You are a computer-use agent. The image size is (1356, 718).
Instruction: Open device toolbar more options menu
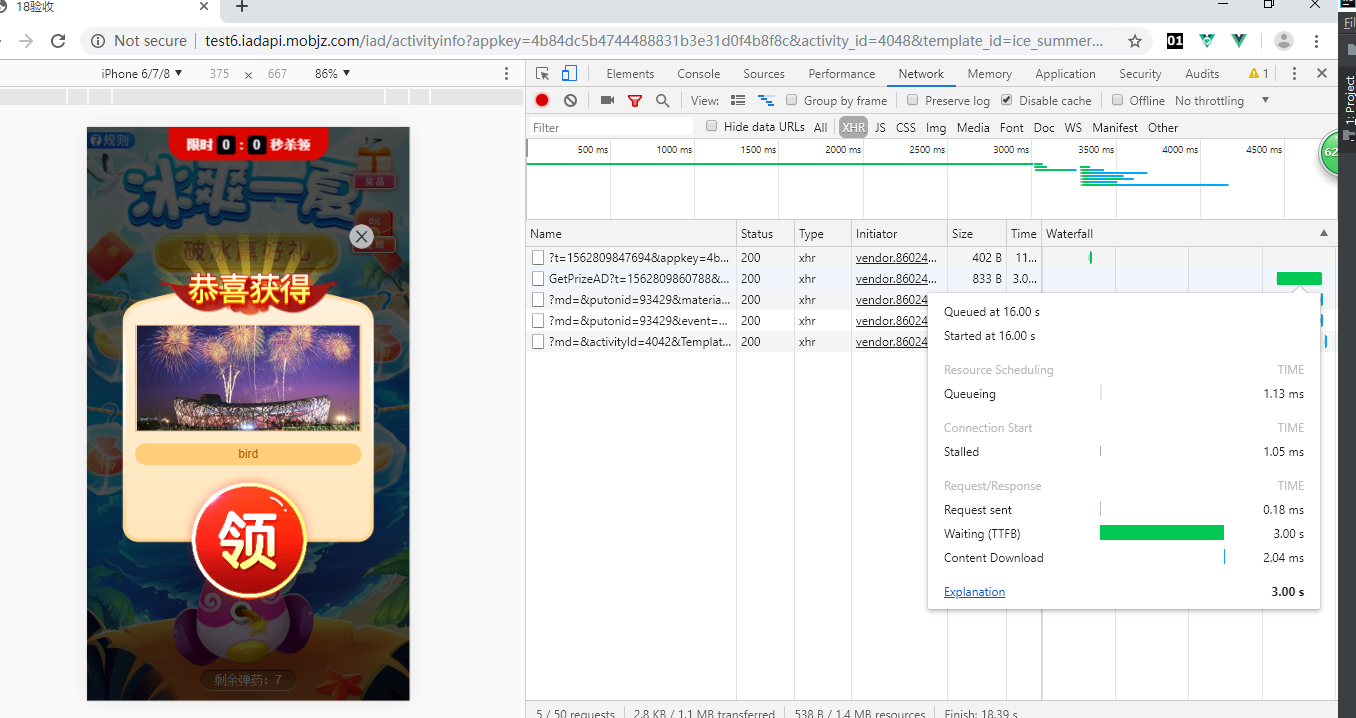[507, 74]
